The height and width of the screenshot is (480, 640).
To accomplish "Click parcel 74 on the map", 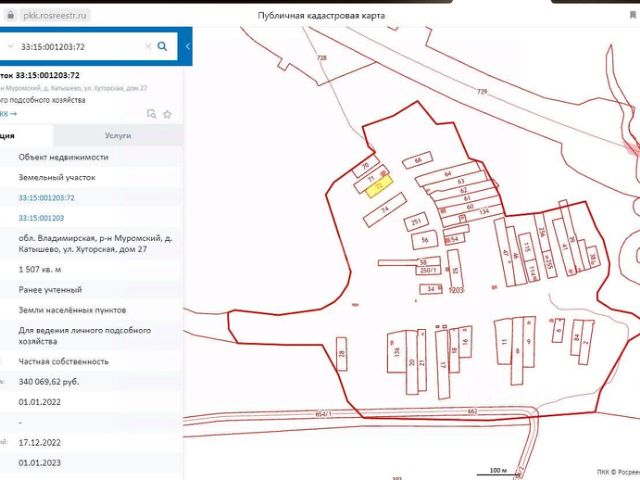I will tap(385, 210).
